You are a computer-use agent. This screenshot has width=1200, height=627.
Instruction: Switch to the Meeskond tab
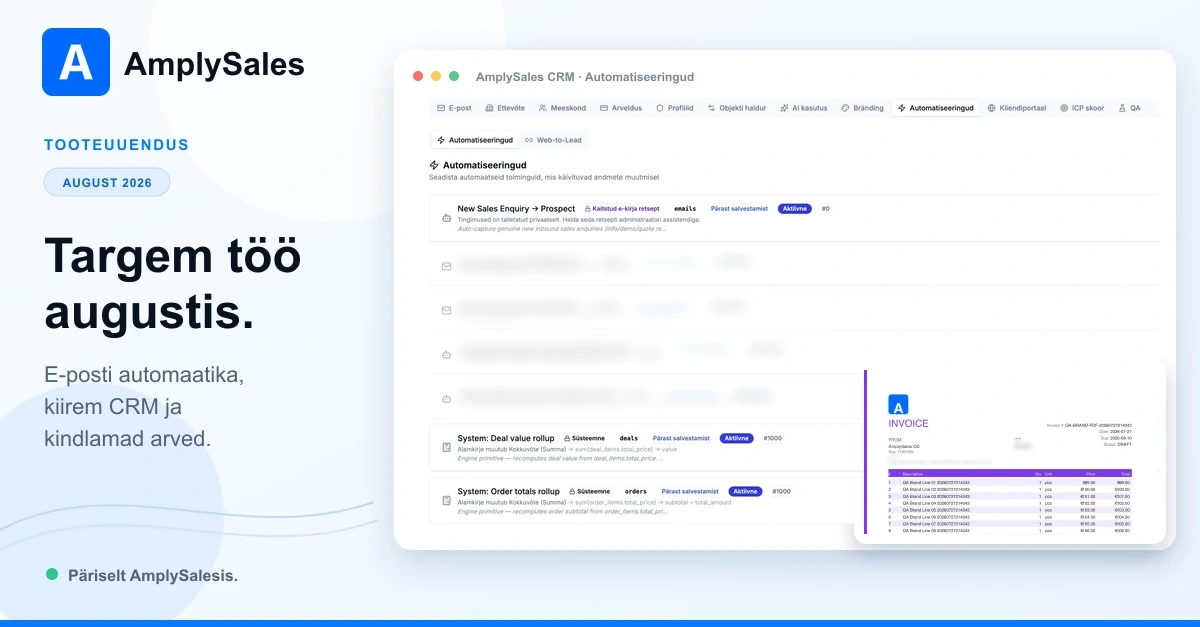coord(562,108)
